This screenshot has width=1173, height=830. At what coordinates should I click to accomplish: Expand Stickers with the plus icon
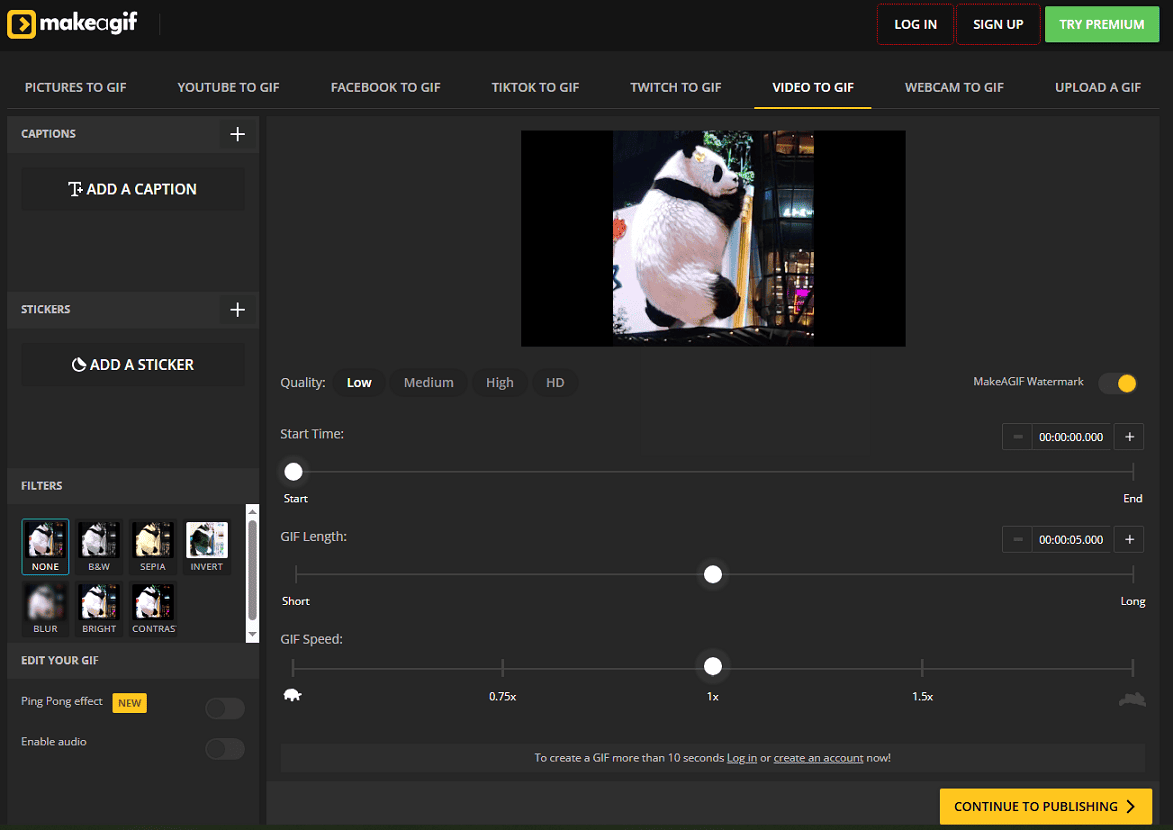point(237,310)
